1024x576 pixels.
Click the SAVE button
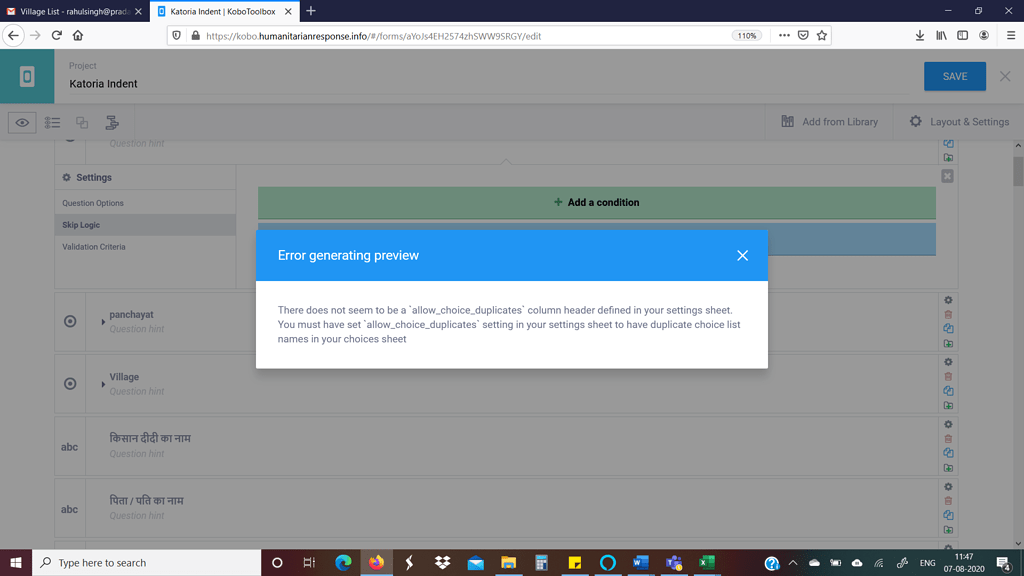[954, 76]
